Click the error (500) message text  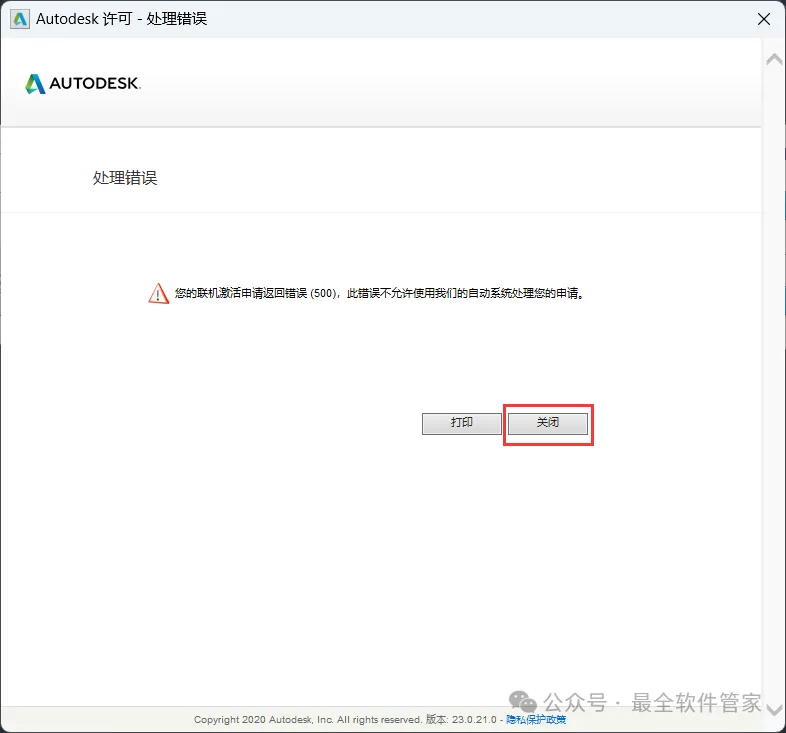[379, 293]
